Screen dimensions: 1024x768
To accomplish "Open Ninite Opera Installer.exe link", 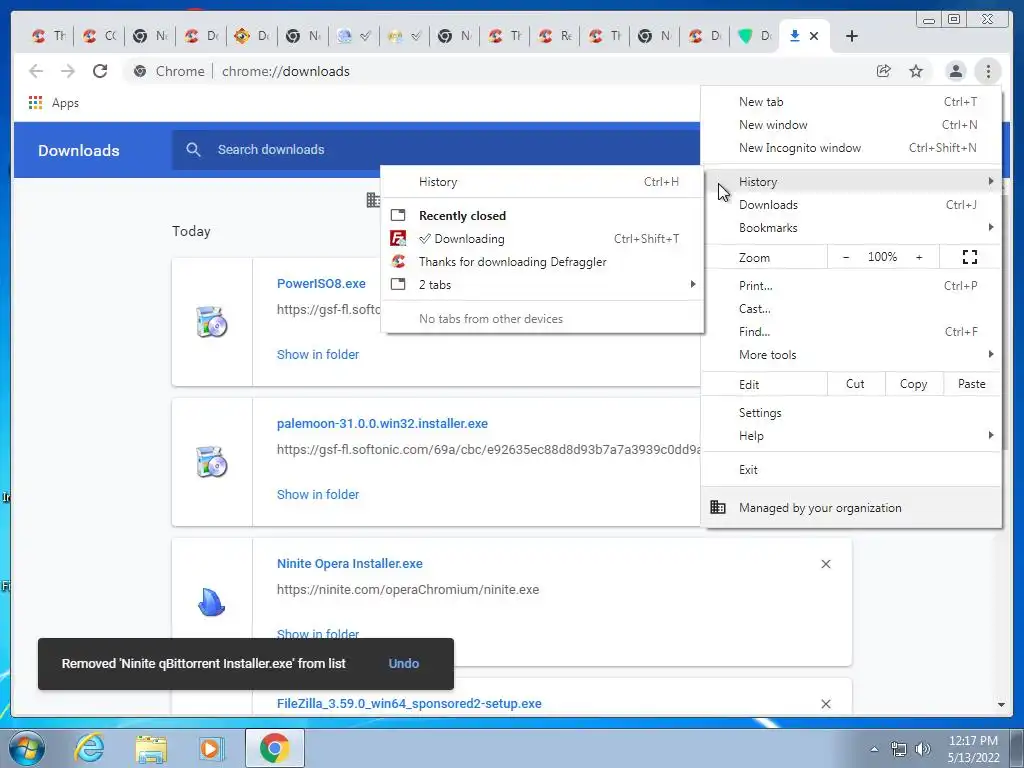I will (349, 564).
